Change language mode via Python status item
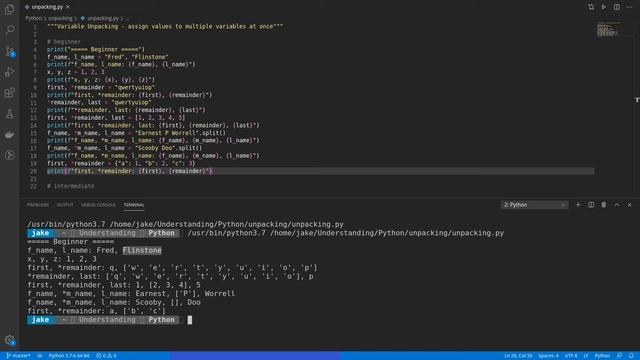 [x=602, y=356]
